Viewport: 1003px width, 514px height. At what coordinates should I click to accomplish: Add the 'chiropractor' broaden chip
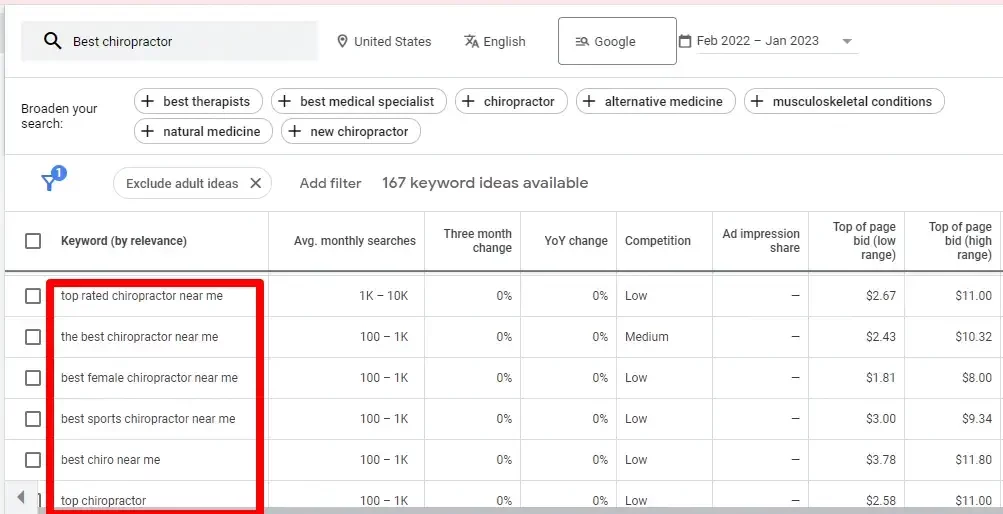click(511, 101)
